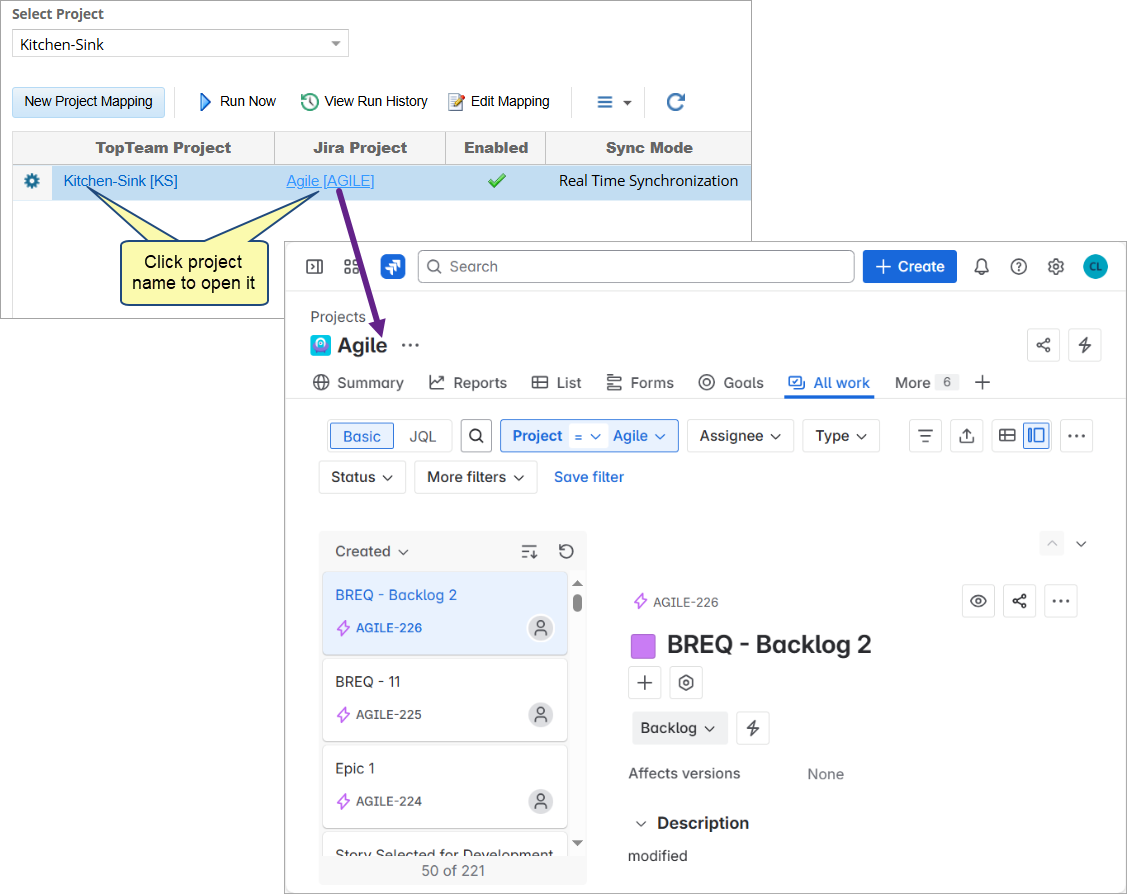Click the Jira notifications bell icon
The image size is (1127, 894).
pyautogui.click(x=981, y=266)
